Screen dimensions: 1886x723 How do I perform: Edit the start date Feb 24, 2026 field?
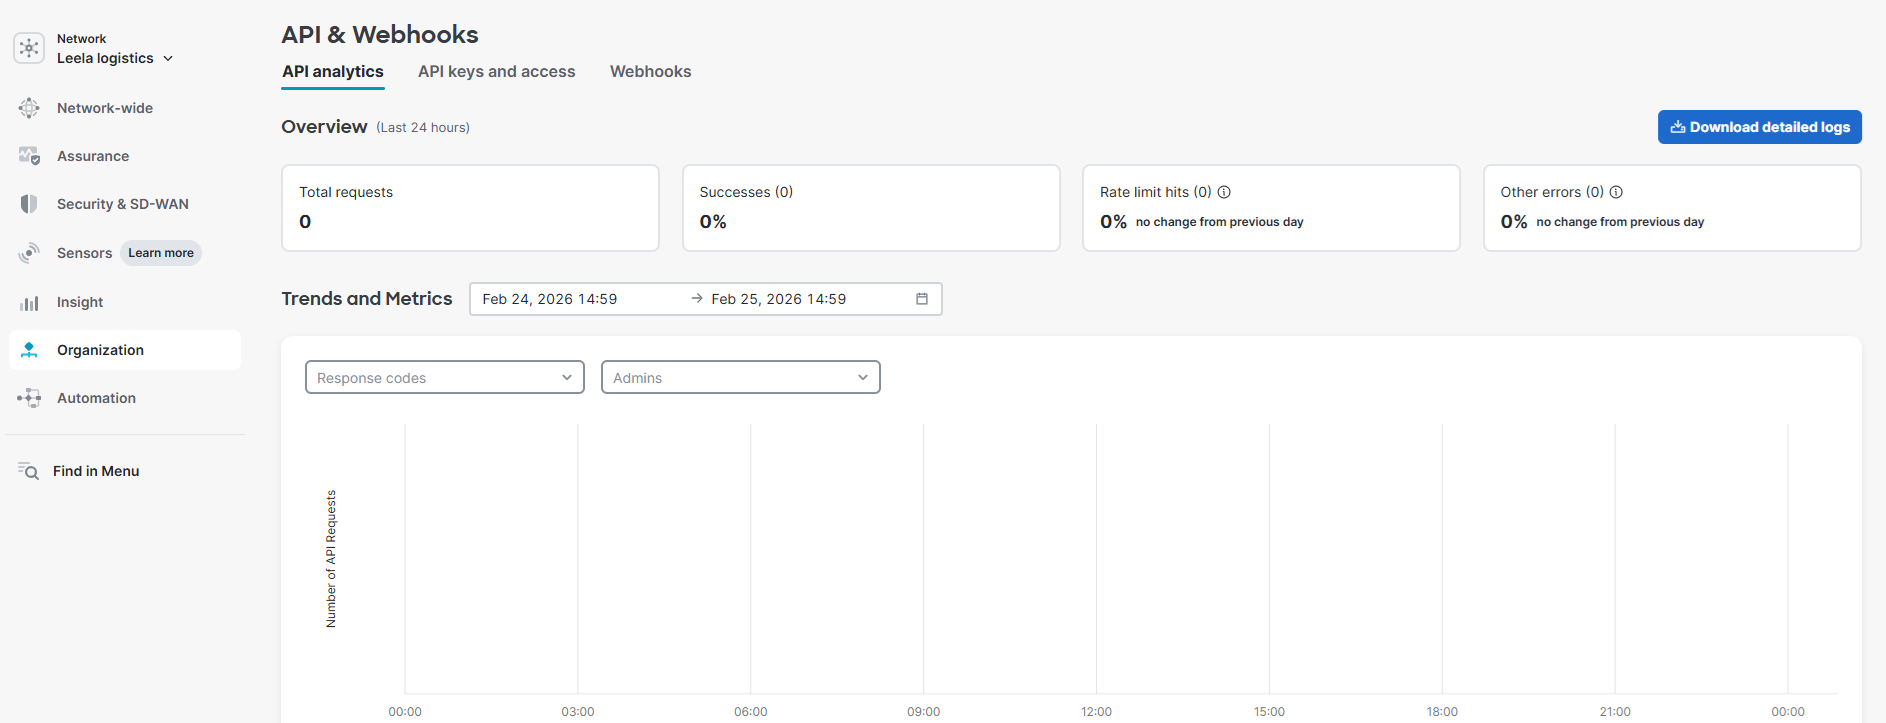(550, 299)
